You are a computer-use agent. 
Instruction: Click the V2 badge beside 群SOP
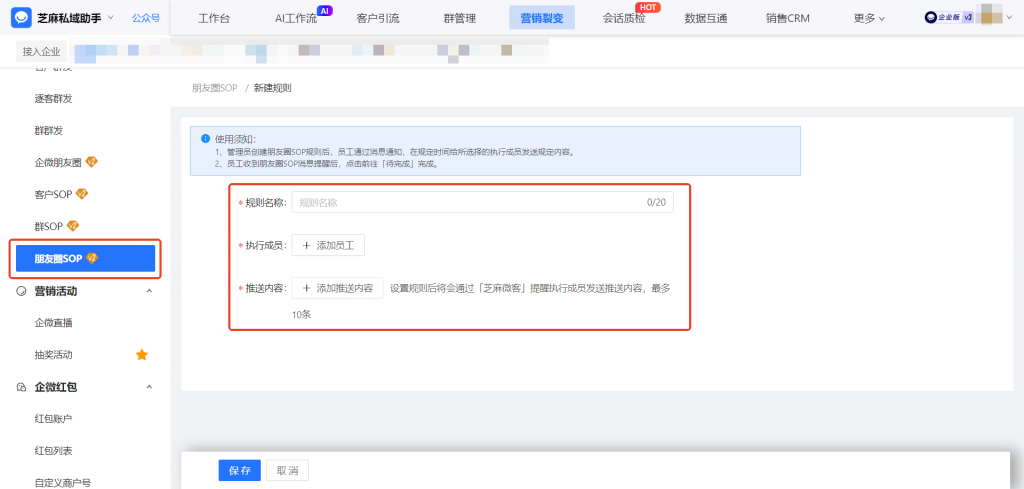pyautogui.click(x=73, y=226)
